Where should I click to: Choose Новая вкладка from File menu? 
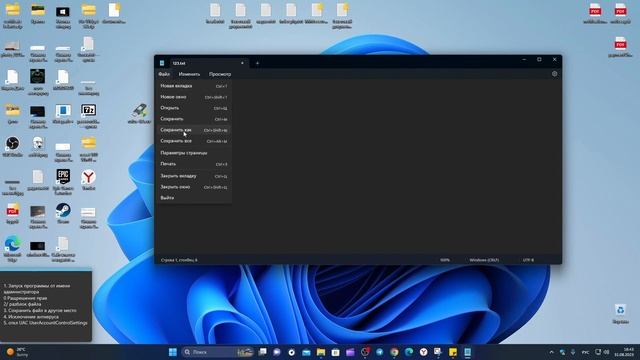click(194, 86)
